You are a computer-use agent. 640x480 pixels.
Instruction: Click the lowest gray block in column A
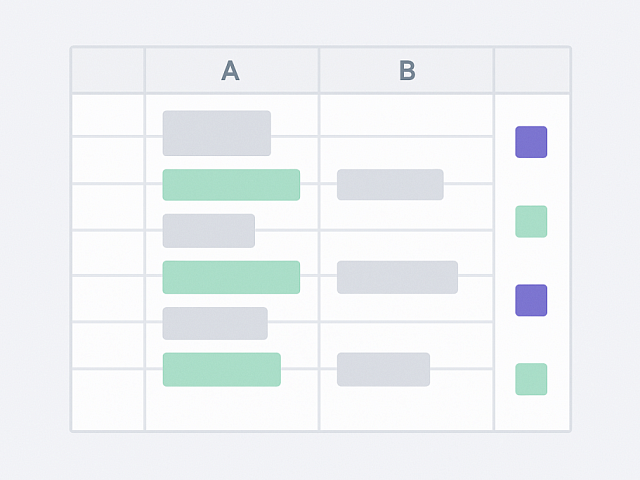pos(215,323)
